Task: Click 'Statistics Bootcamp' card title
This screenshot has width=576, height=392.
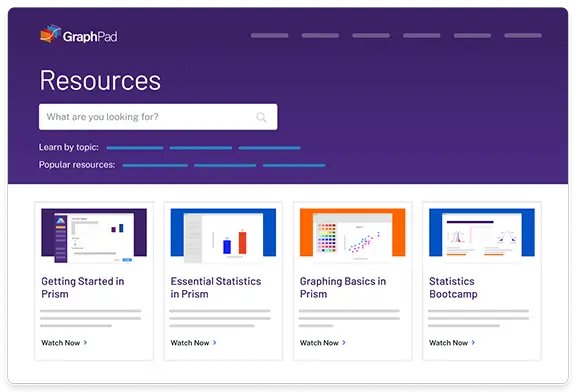Action: (453, 288)
